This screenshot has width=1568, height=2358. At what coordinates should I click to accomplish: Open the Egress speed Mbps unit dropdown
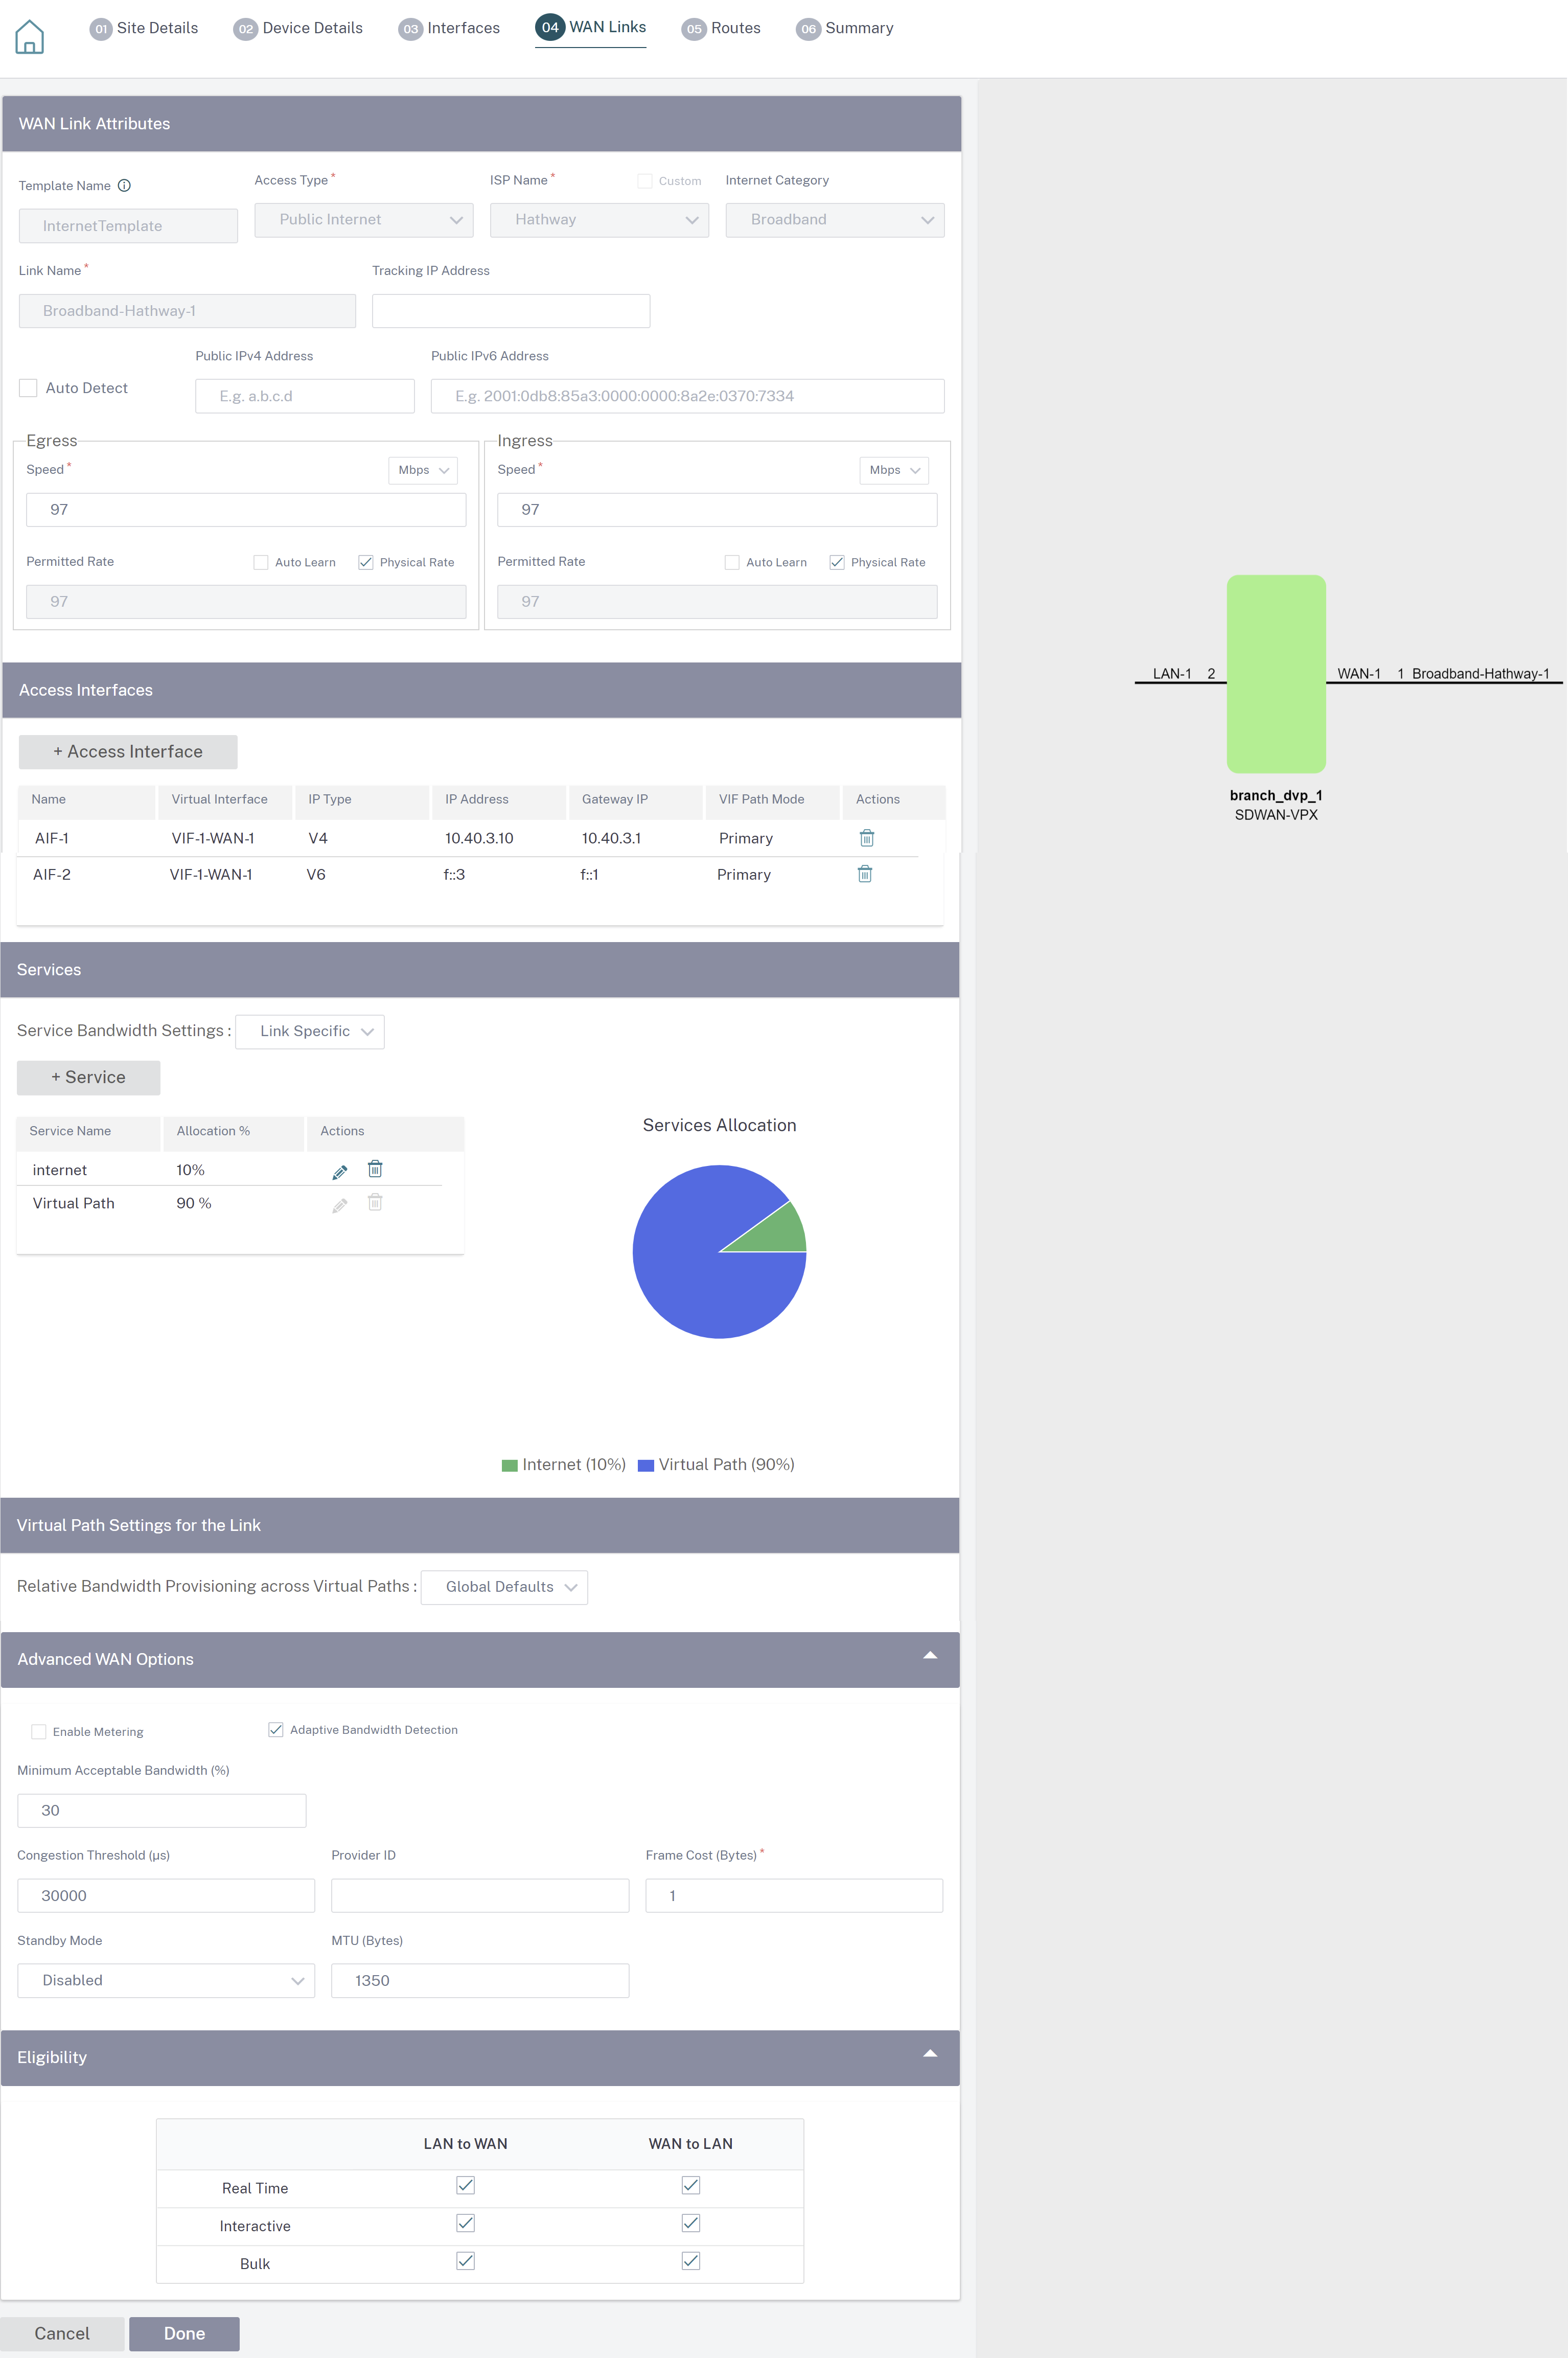coord(423,470)
